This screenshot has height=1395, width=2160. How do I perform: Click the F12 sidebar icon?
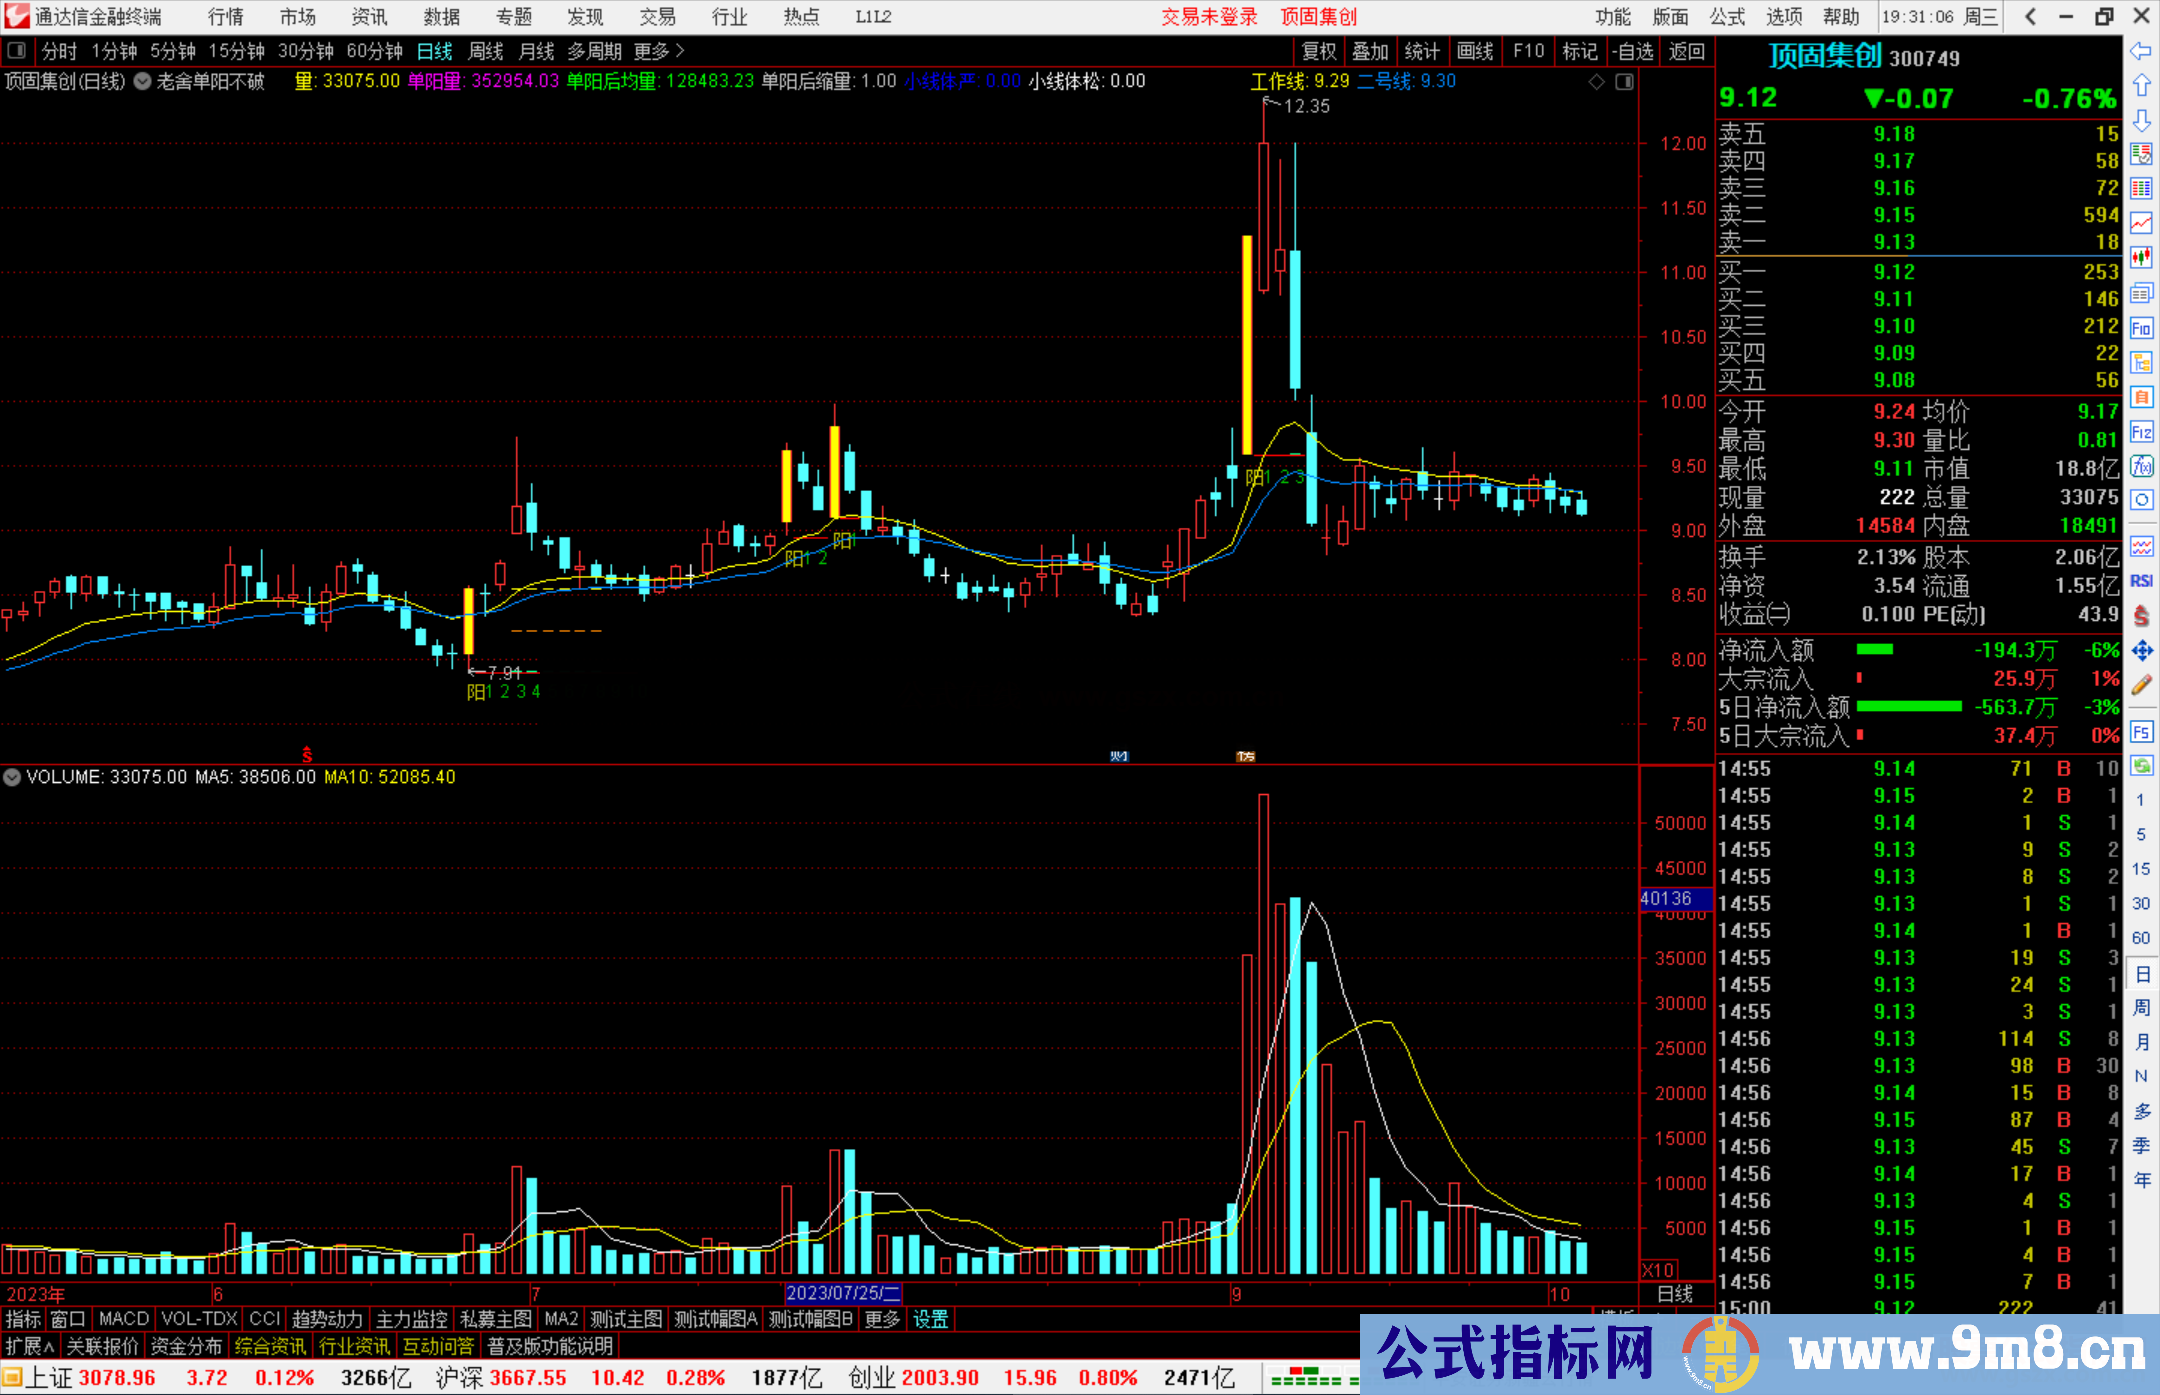coord(2141,432)
